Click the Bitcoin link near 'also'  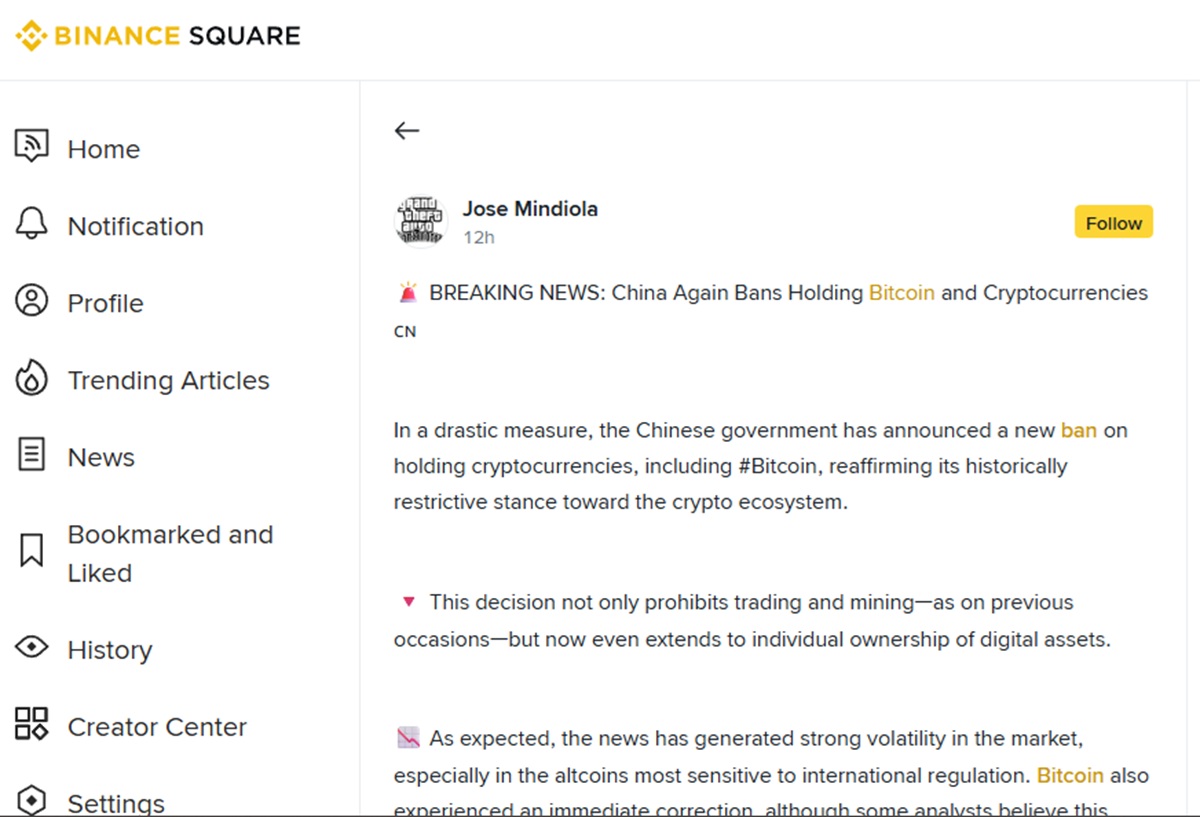tap(1070, 775)
